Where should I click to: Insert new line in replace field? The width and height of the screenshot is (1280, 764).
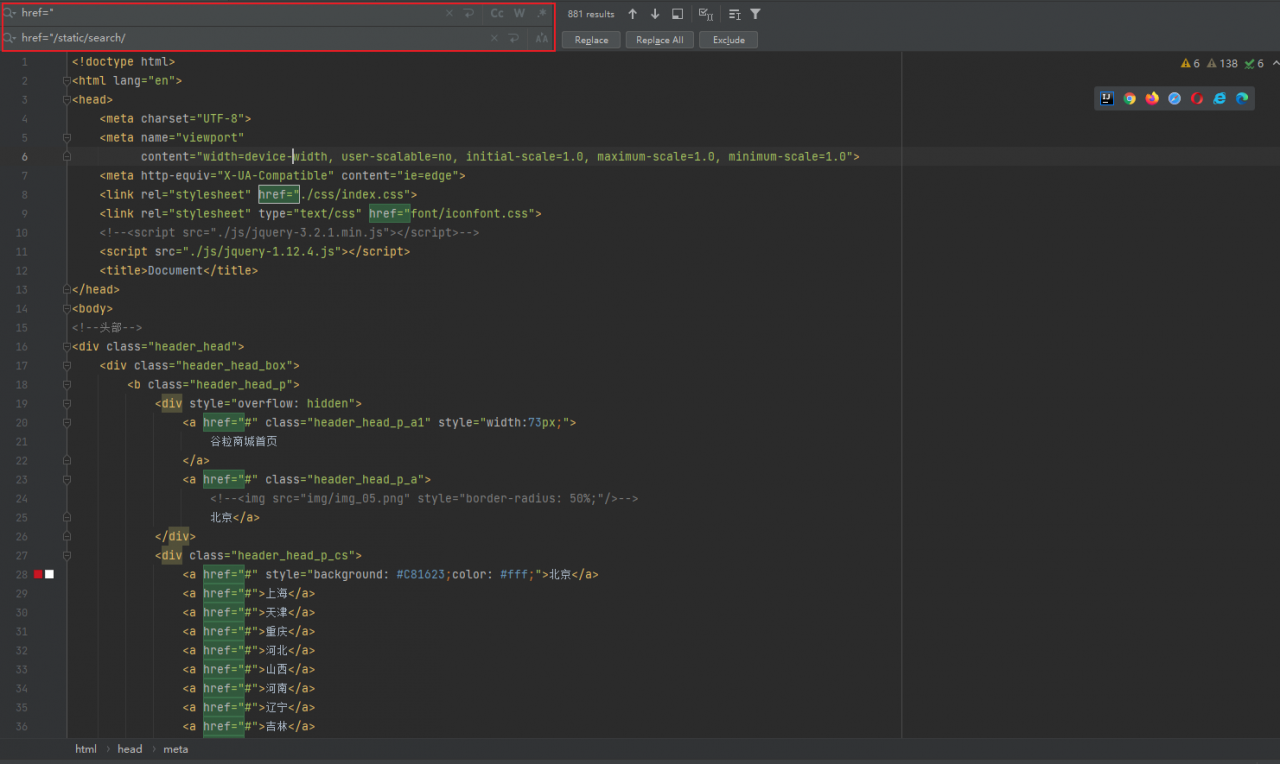tap(514, 38)
